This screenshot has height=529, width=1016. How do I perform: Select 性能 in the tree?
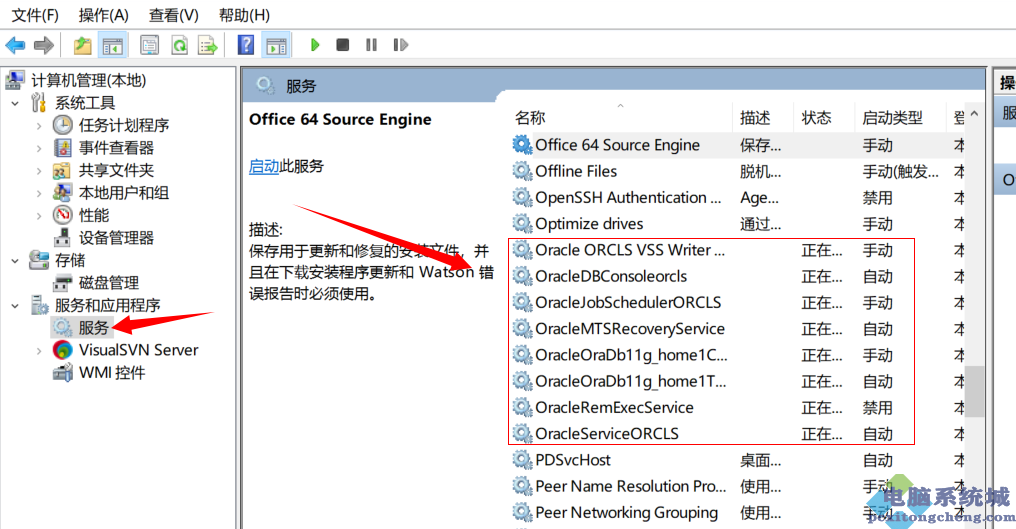[x=94, y=215]
